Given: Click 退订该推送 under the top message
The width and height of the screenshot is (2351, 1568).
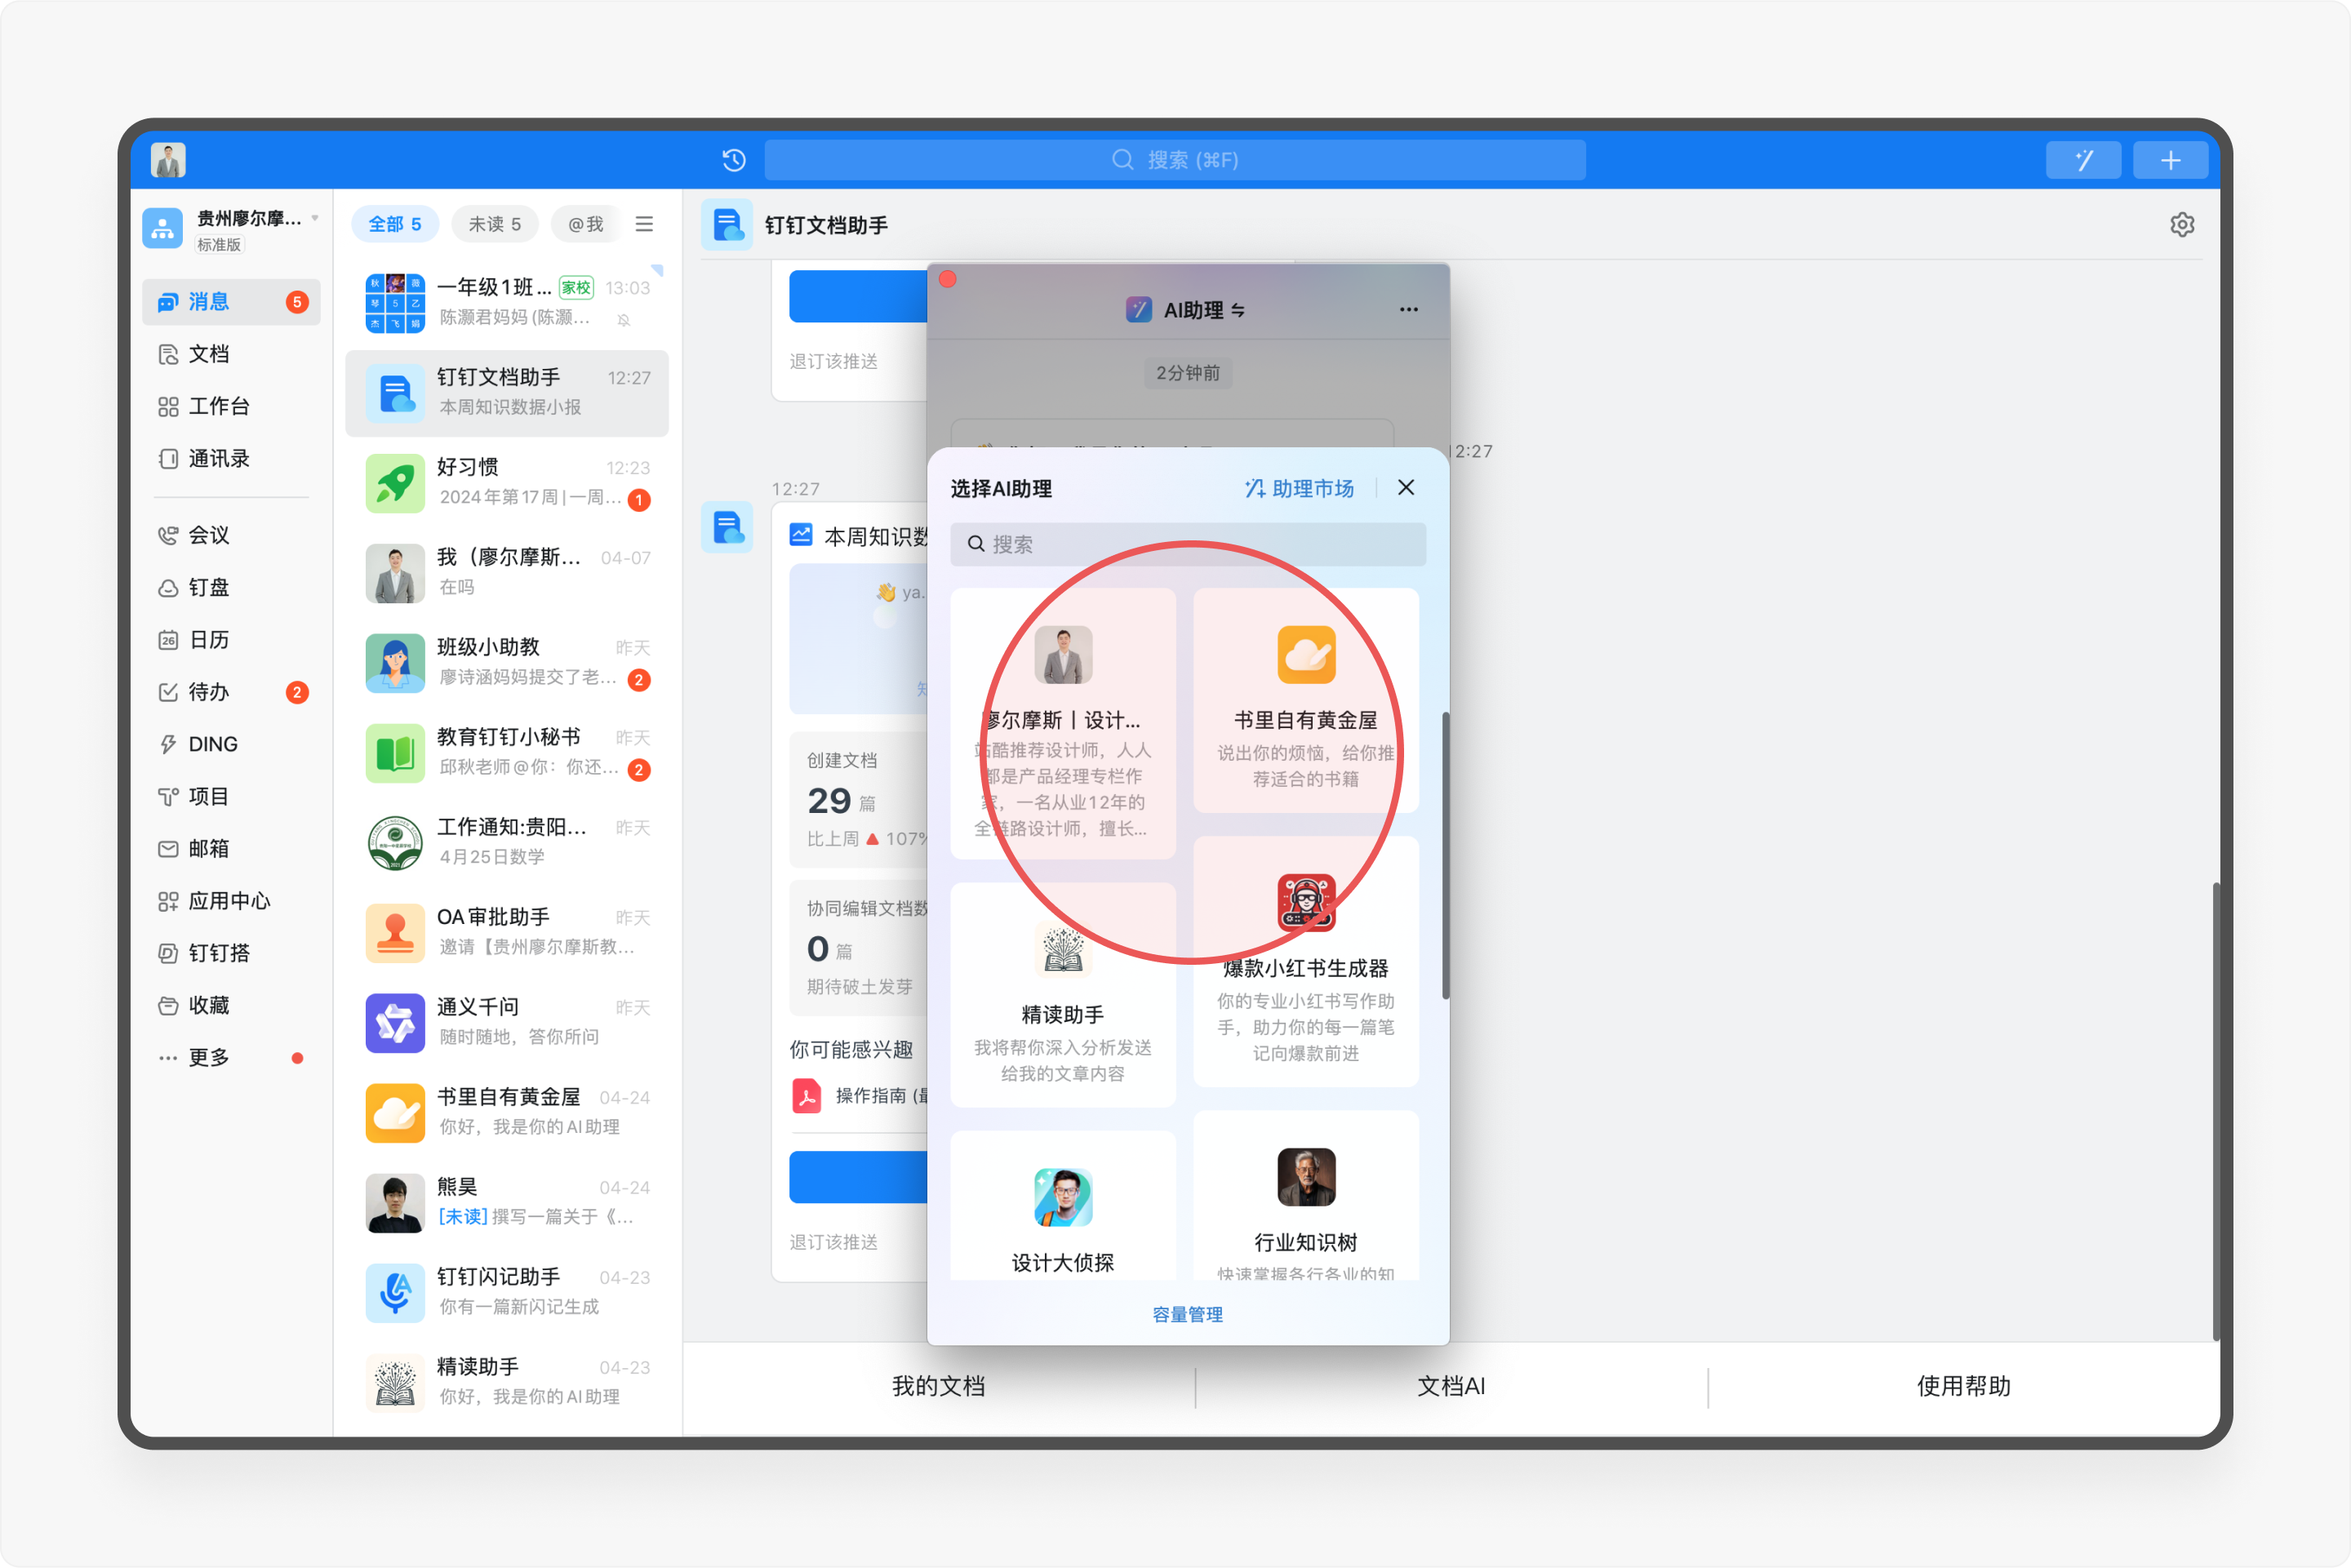Looking at the screenshot, I should point(833,360).
